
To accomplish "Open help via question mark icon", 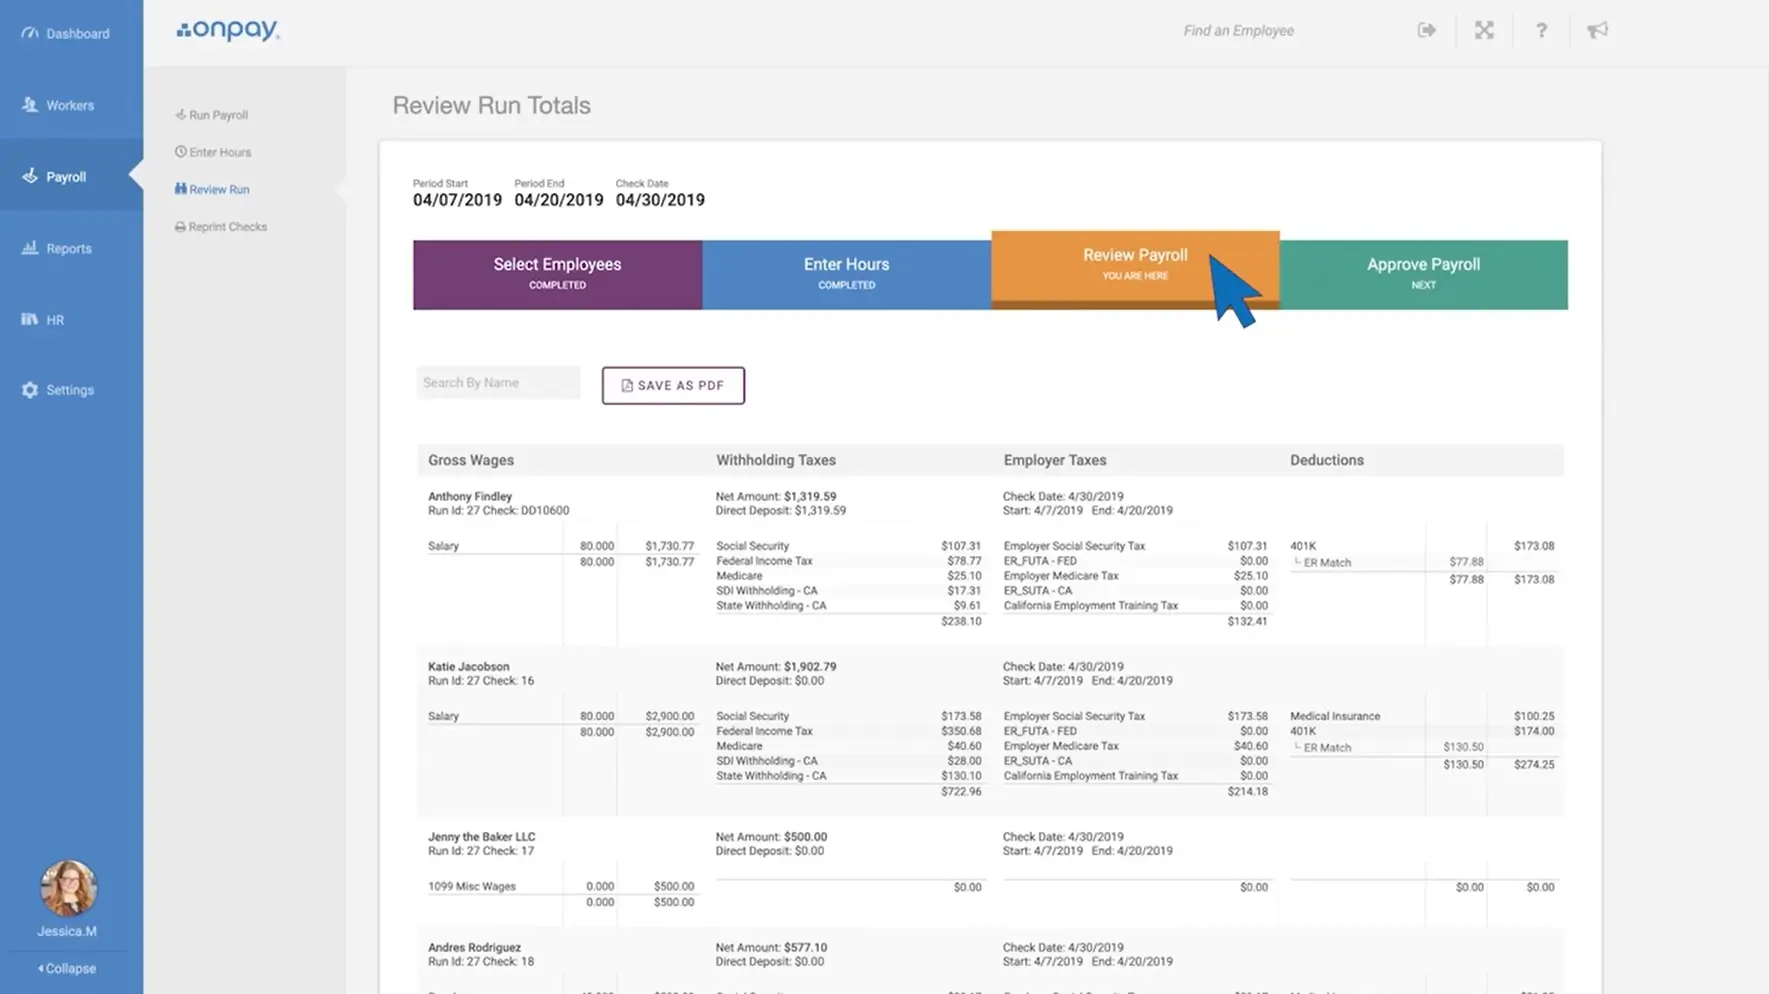I will pos(1541,30).
